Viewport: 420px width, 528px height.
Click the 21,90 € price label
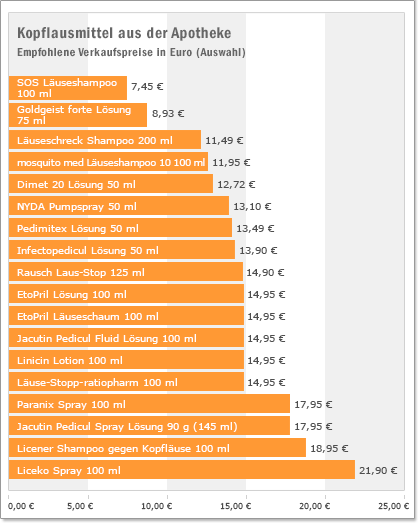(378, 470)
